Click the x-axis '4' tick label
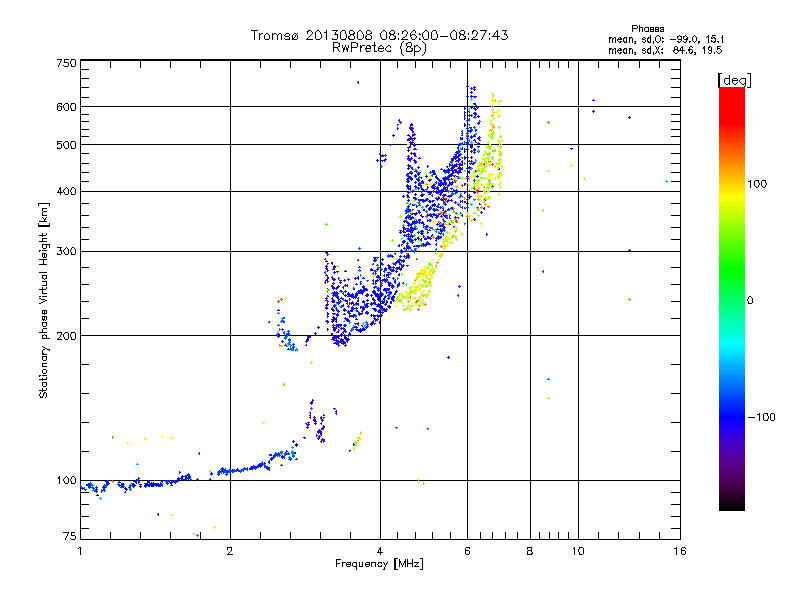Image resolution: width=800 pixels, height=600 pixels. (x=380, y=551)
